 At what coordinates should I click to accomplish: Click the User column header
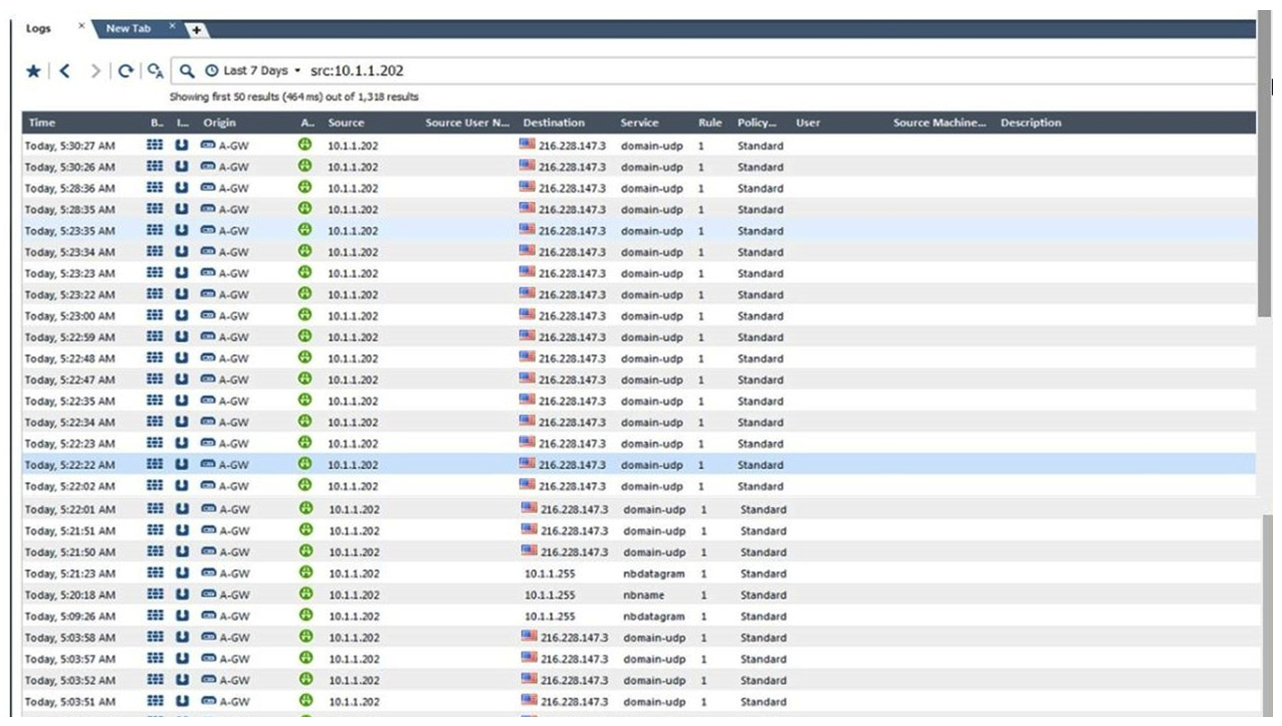[x=808, y=123]
